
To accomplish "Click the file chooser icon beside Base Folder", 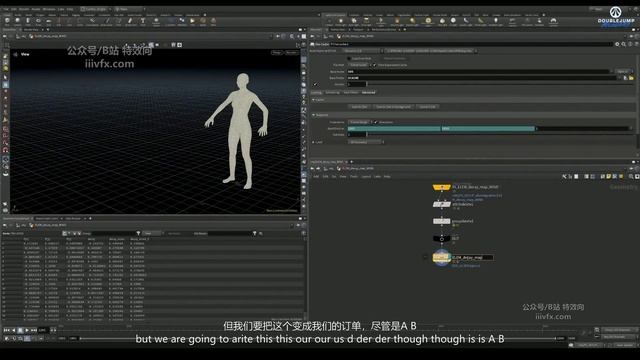I will coord(625,78).
